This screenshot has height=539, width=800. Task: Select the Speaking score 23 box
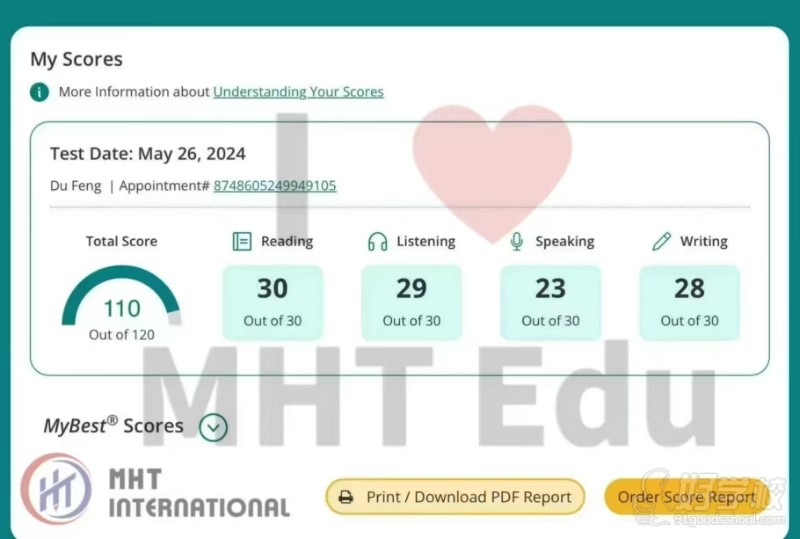[x=550, y=302]
